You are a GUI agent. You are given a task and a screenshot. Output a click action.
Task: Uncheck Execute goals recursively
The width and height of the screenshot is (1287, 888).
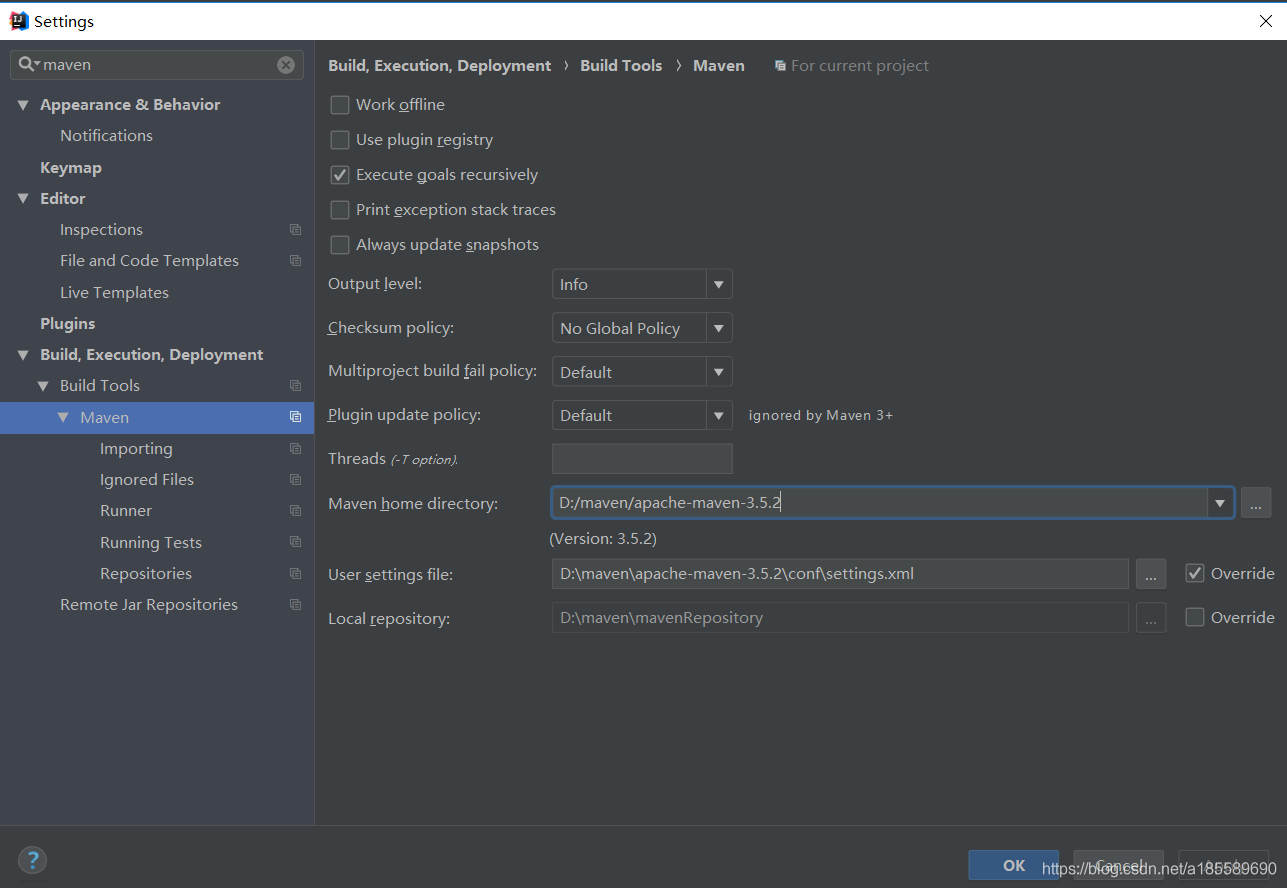(x=340, y=175)
